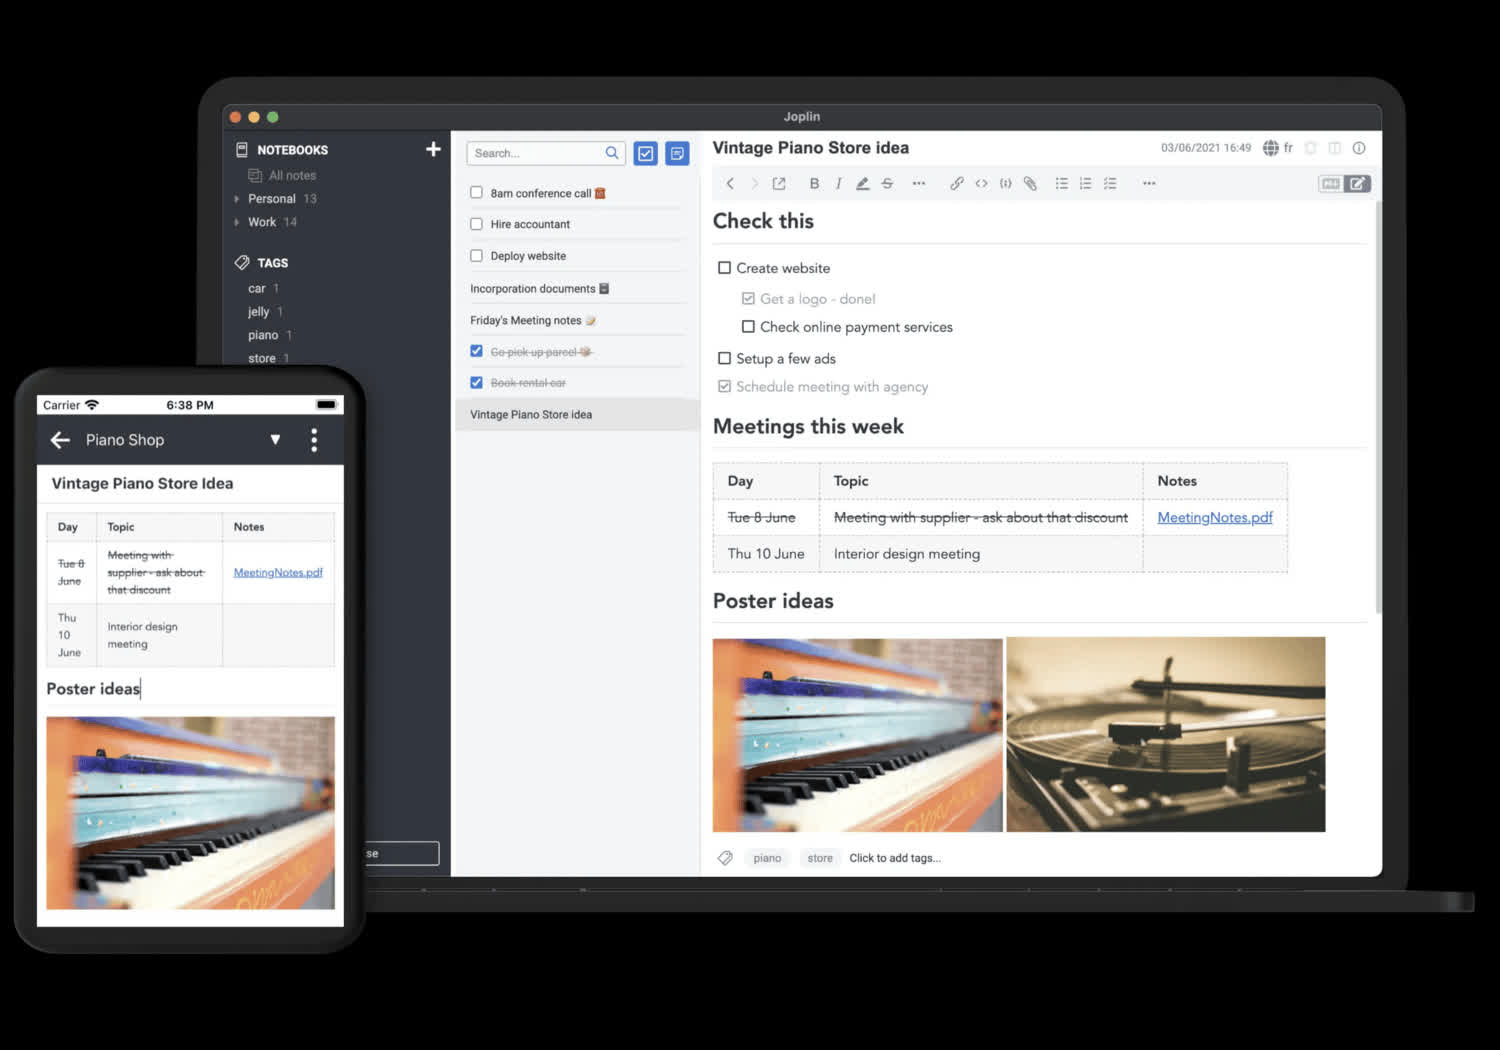Click the new note button
The height and width of the screenshot is (1050, 1500).
tap(677, 153)
